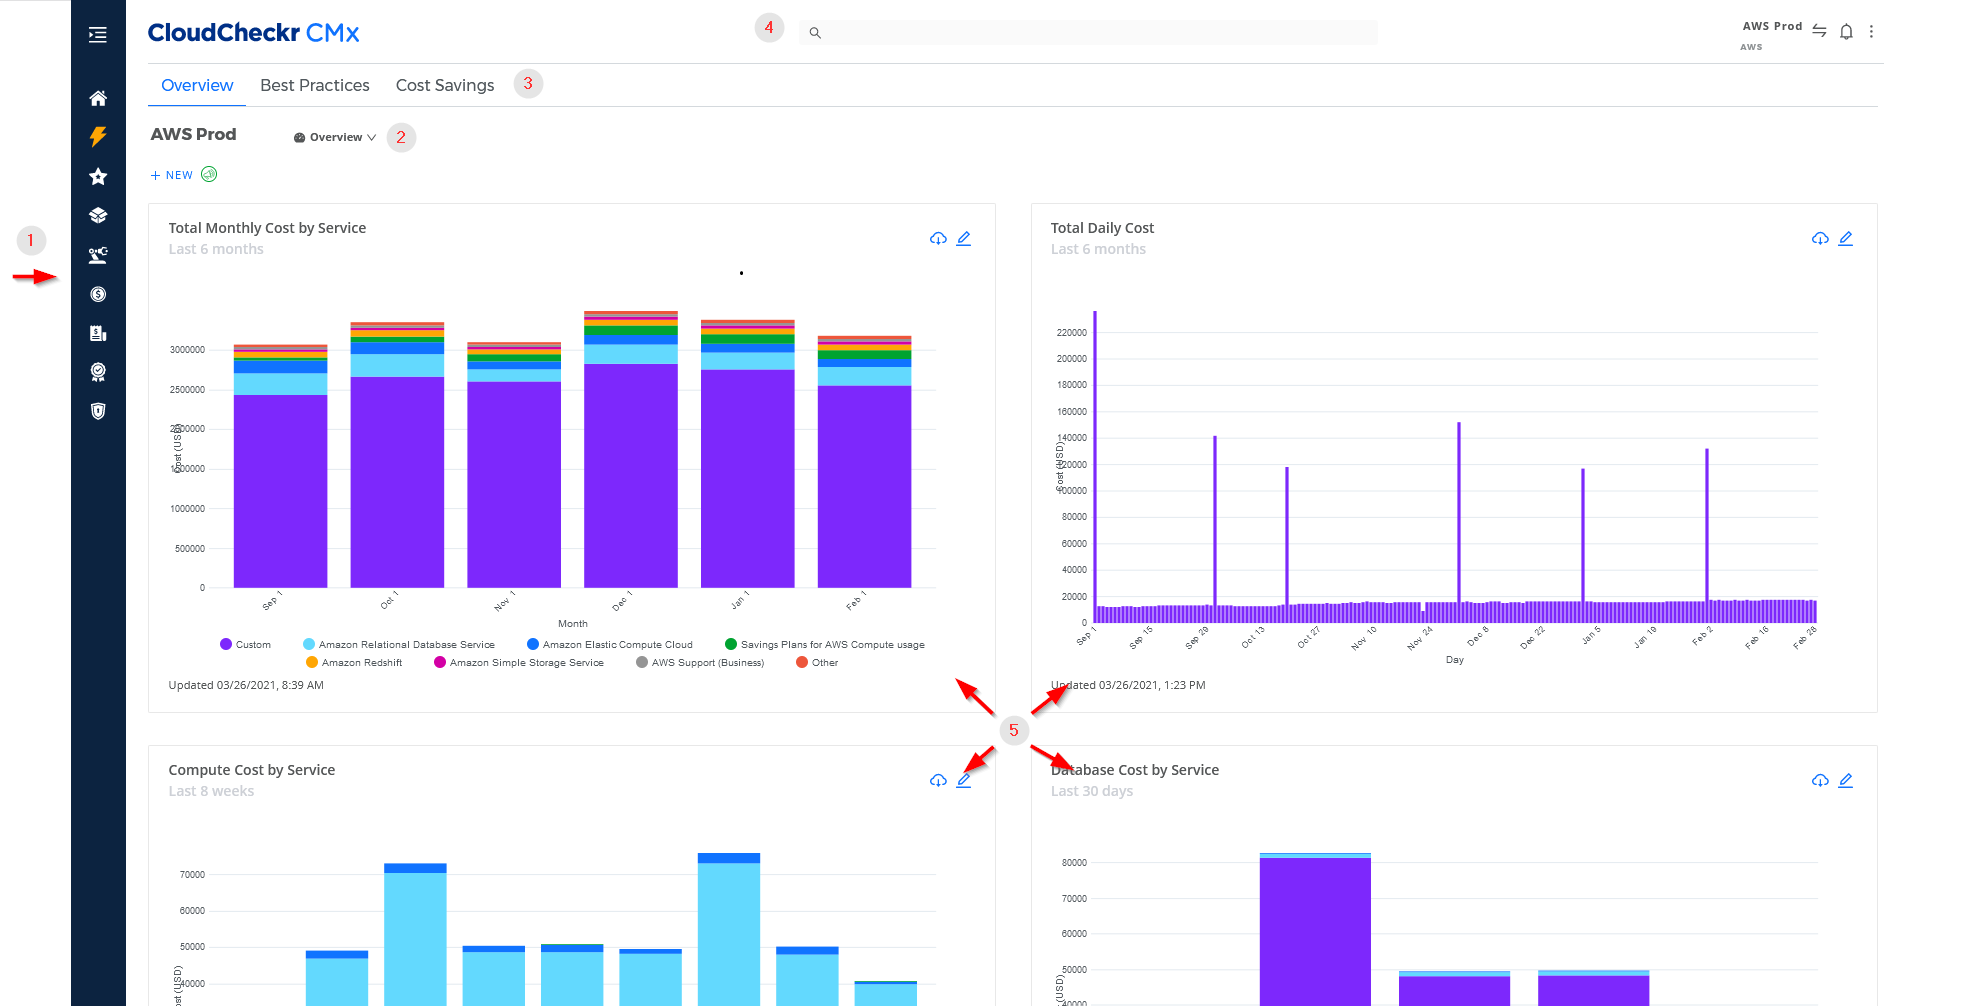
Task: Open the three-dot options menu
Action: click(1871, 32)
